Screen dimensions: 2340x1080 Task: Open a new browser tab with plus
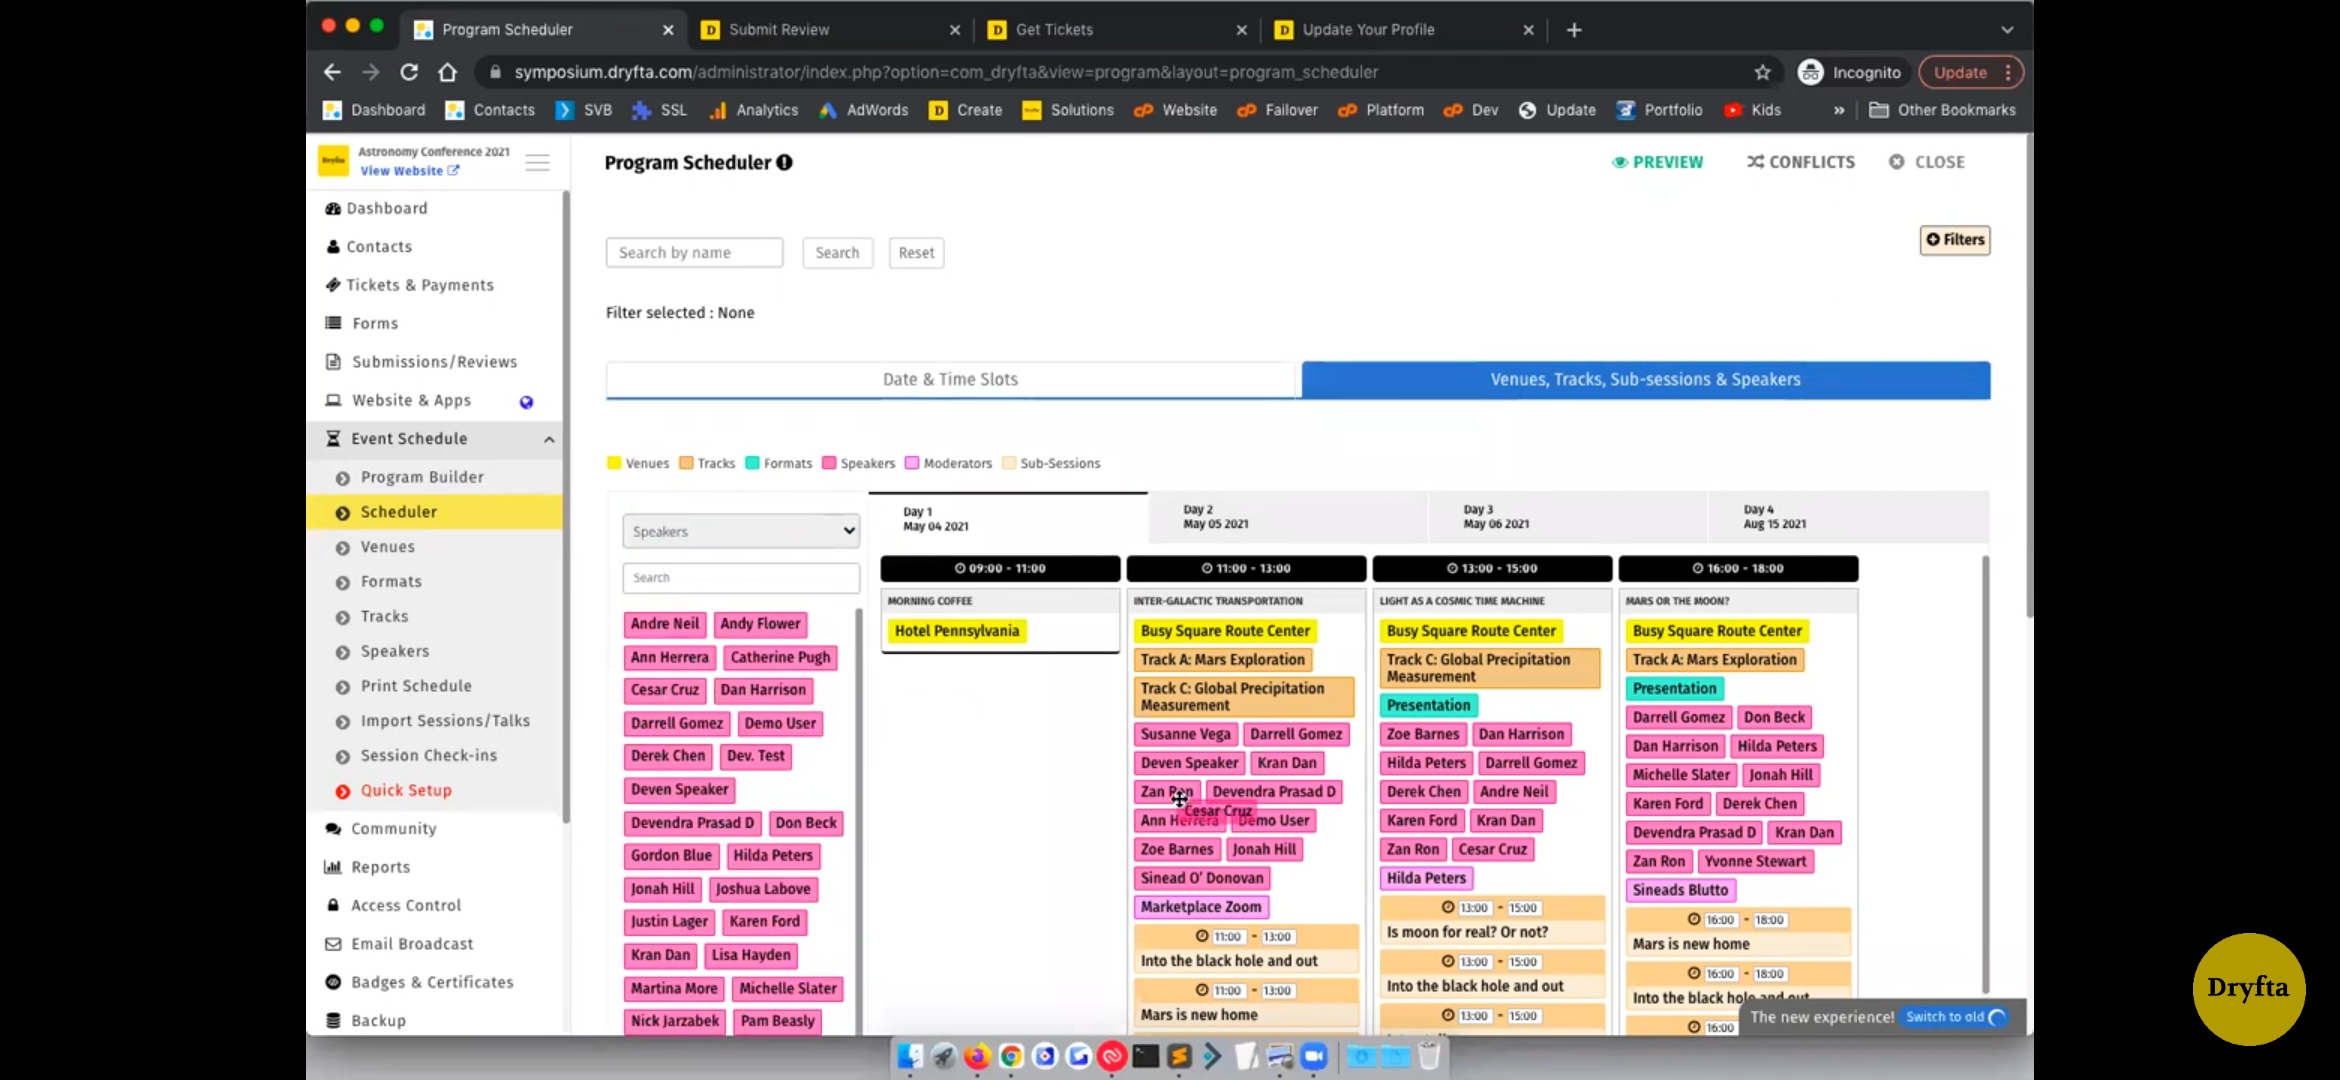click(x=1573, y=30)
